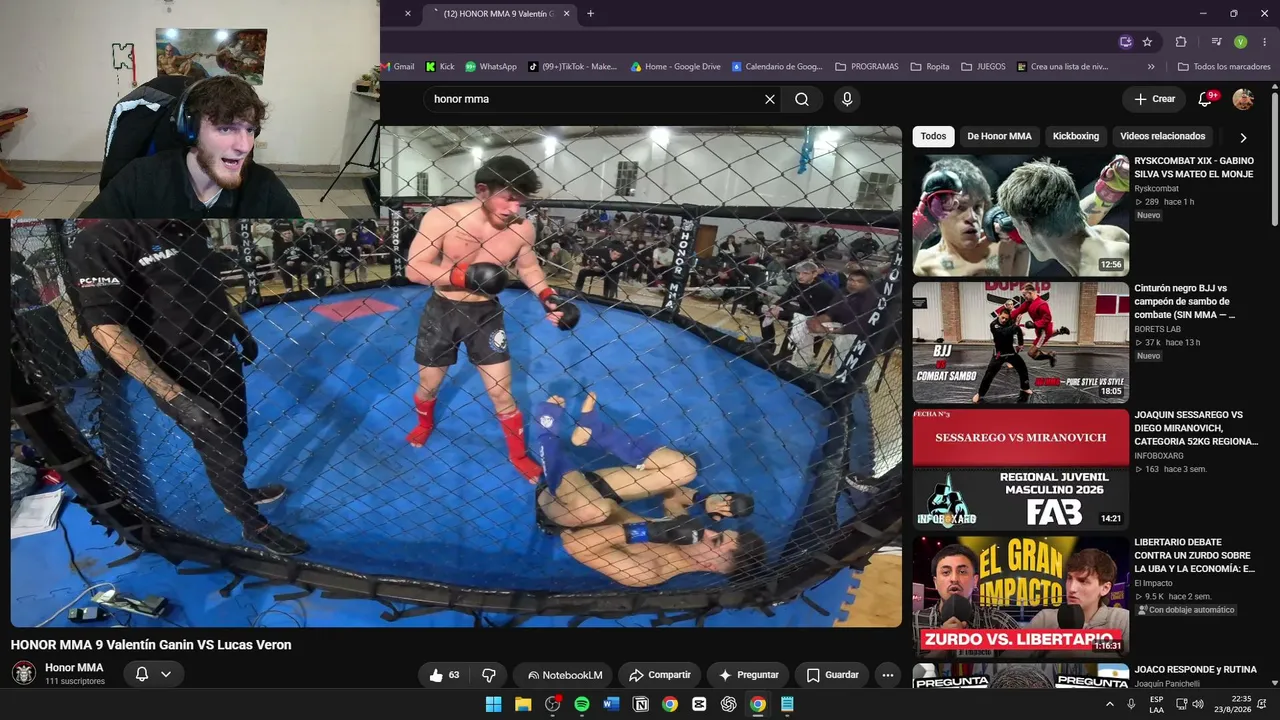The image size is (1280, 720).
Task: Open Todos los marcadores folder
Action: point(1224,67)
